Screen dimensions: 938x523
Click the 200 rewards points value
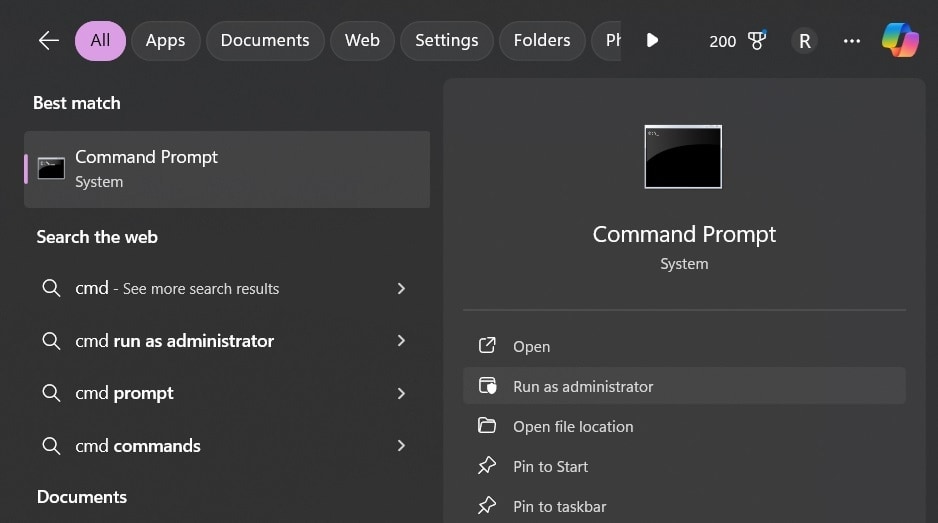pyautogui.click(x=722, y=41)
